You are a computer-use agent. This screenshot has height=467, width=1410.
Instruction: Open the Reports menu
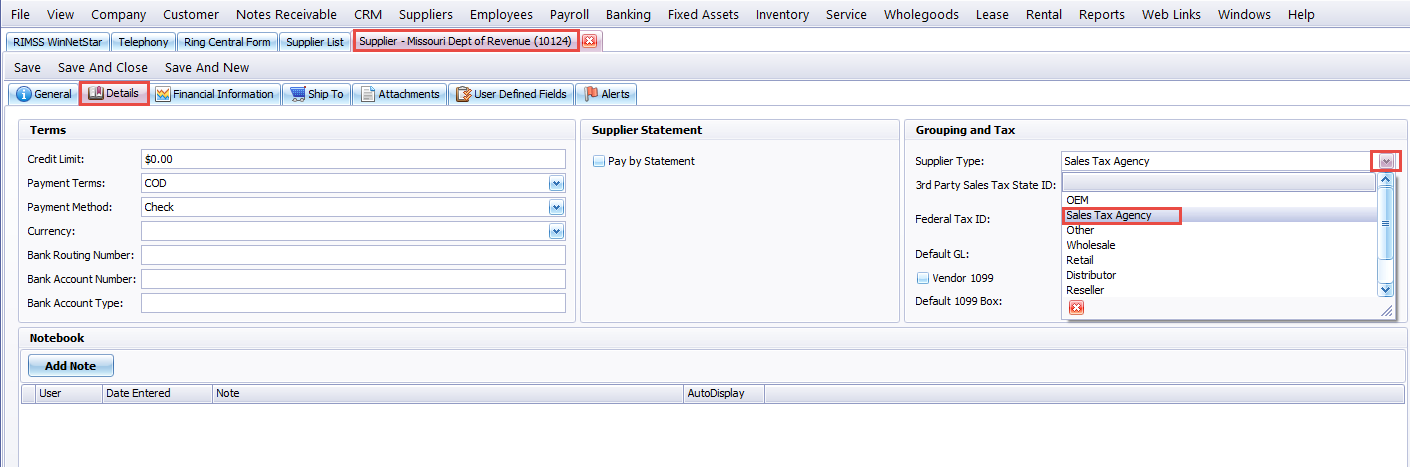click(1102, 15)
